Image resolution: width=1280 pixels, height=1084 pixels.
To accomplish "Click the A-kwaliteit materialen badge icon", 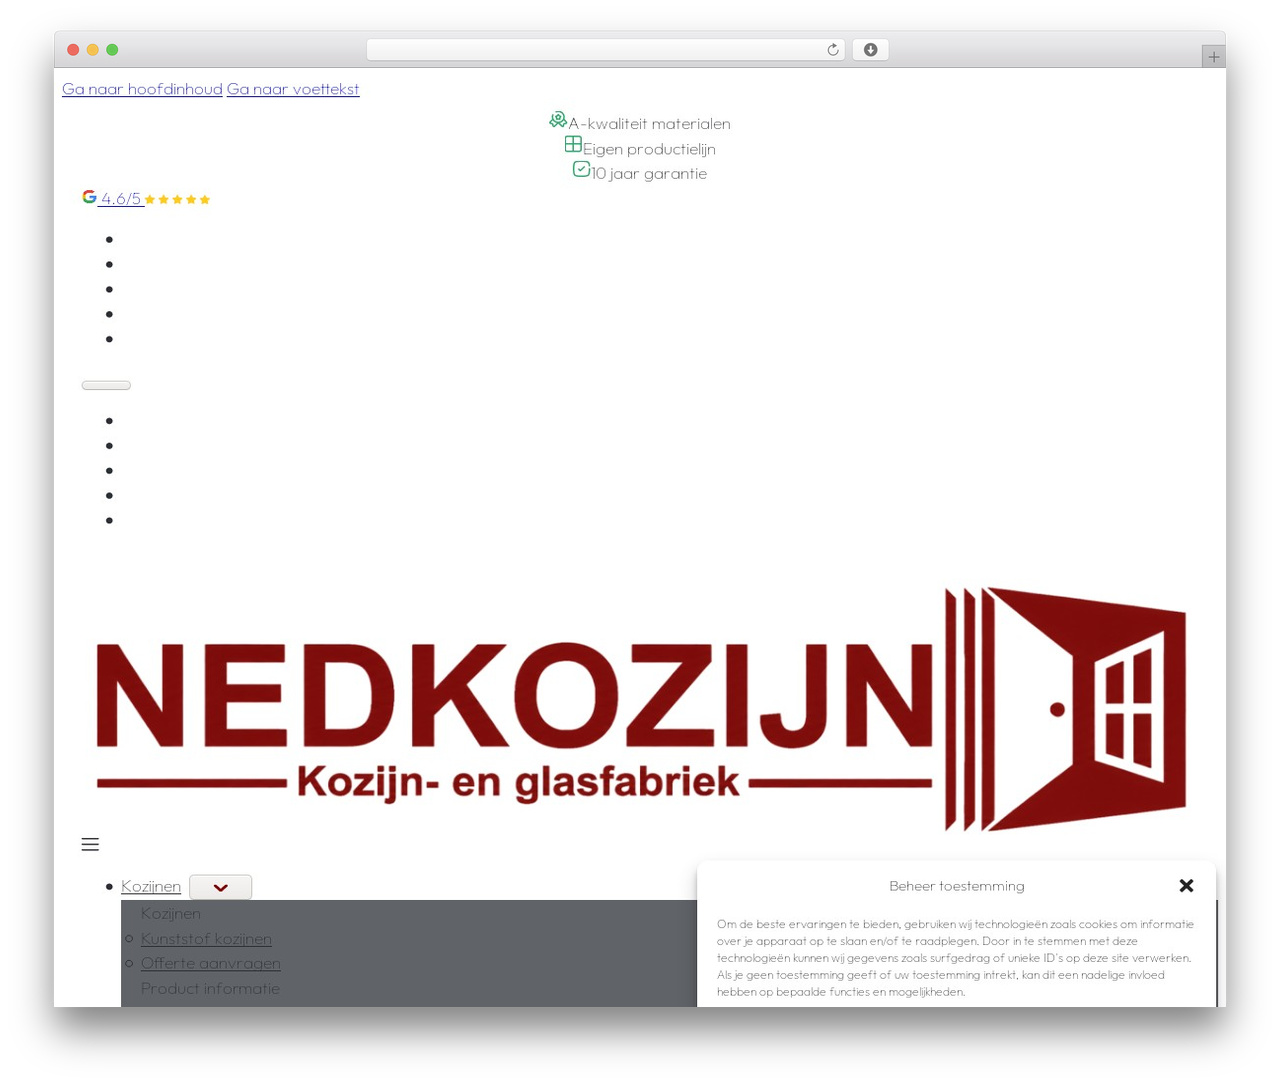I will (x=558, y=120).
